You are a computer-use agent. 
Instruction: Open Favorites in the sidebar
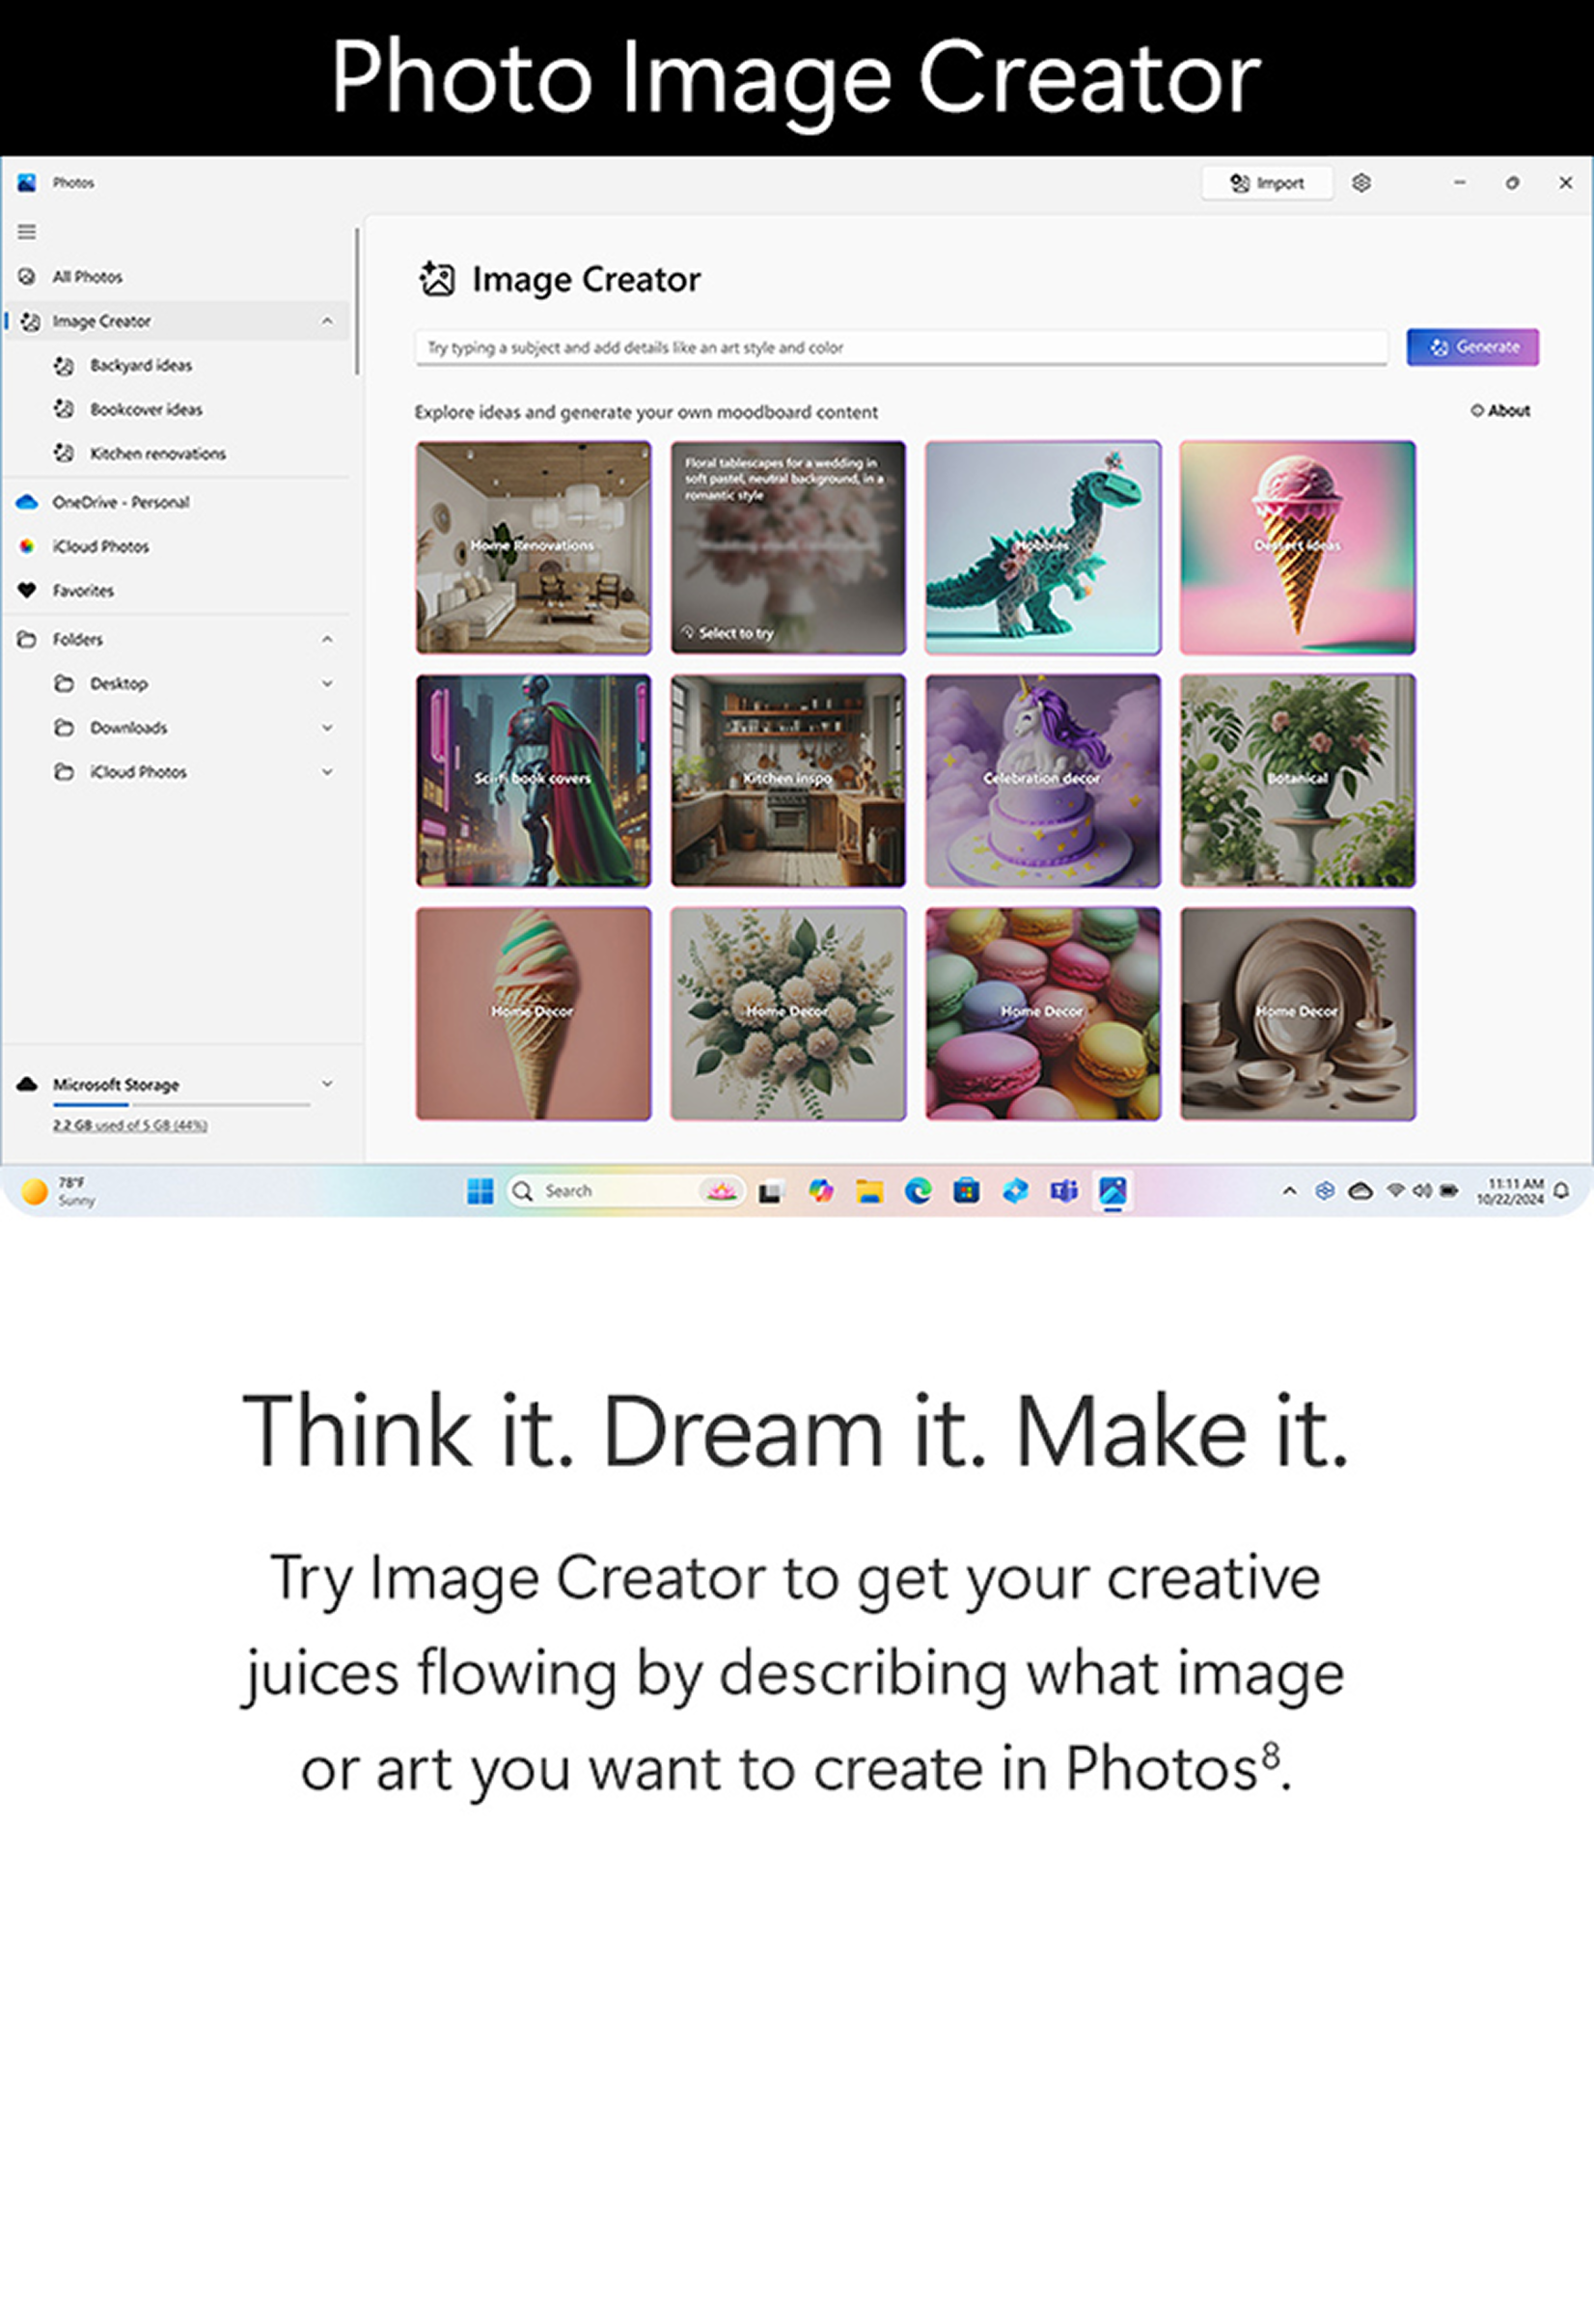point(83,591)
